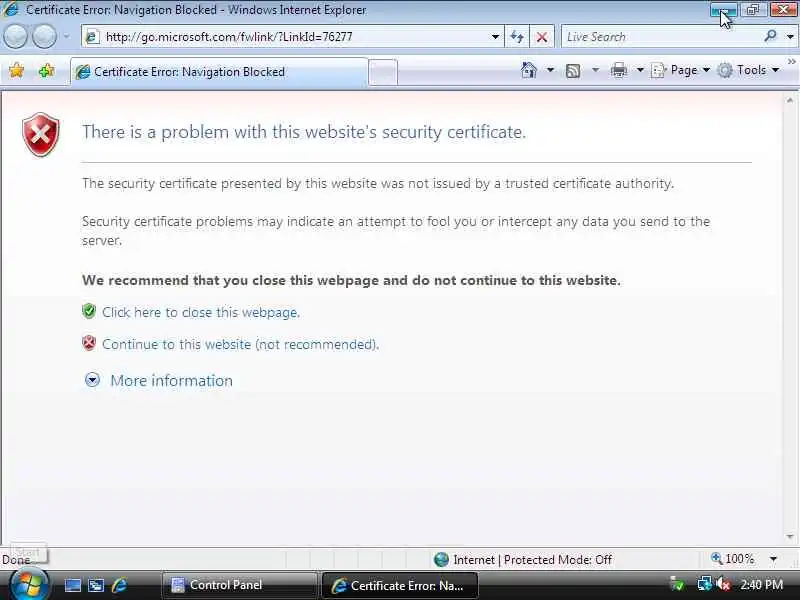Click the Back navigation button
This screenshot has width=800, height=600.
click(16, 37)
